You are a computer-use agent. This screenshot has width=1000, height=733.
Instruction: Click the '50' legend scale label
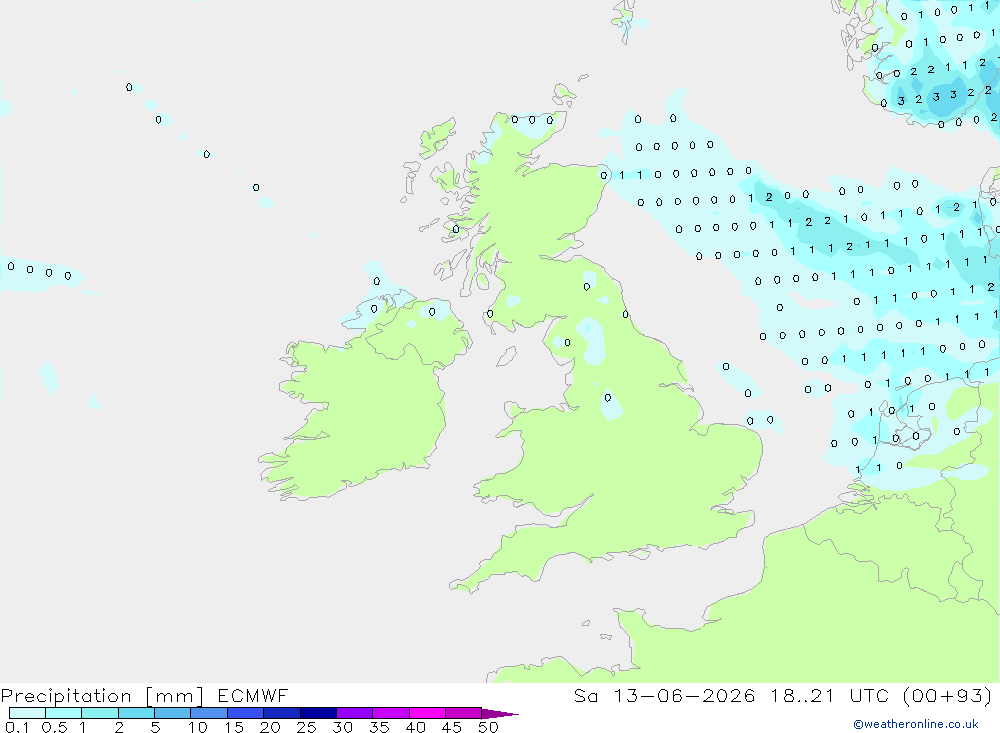pyautogui.click(x=488, y=727)
